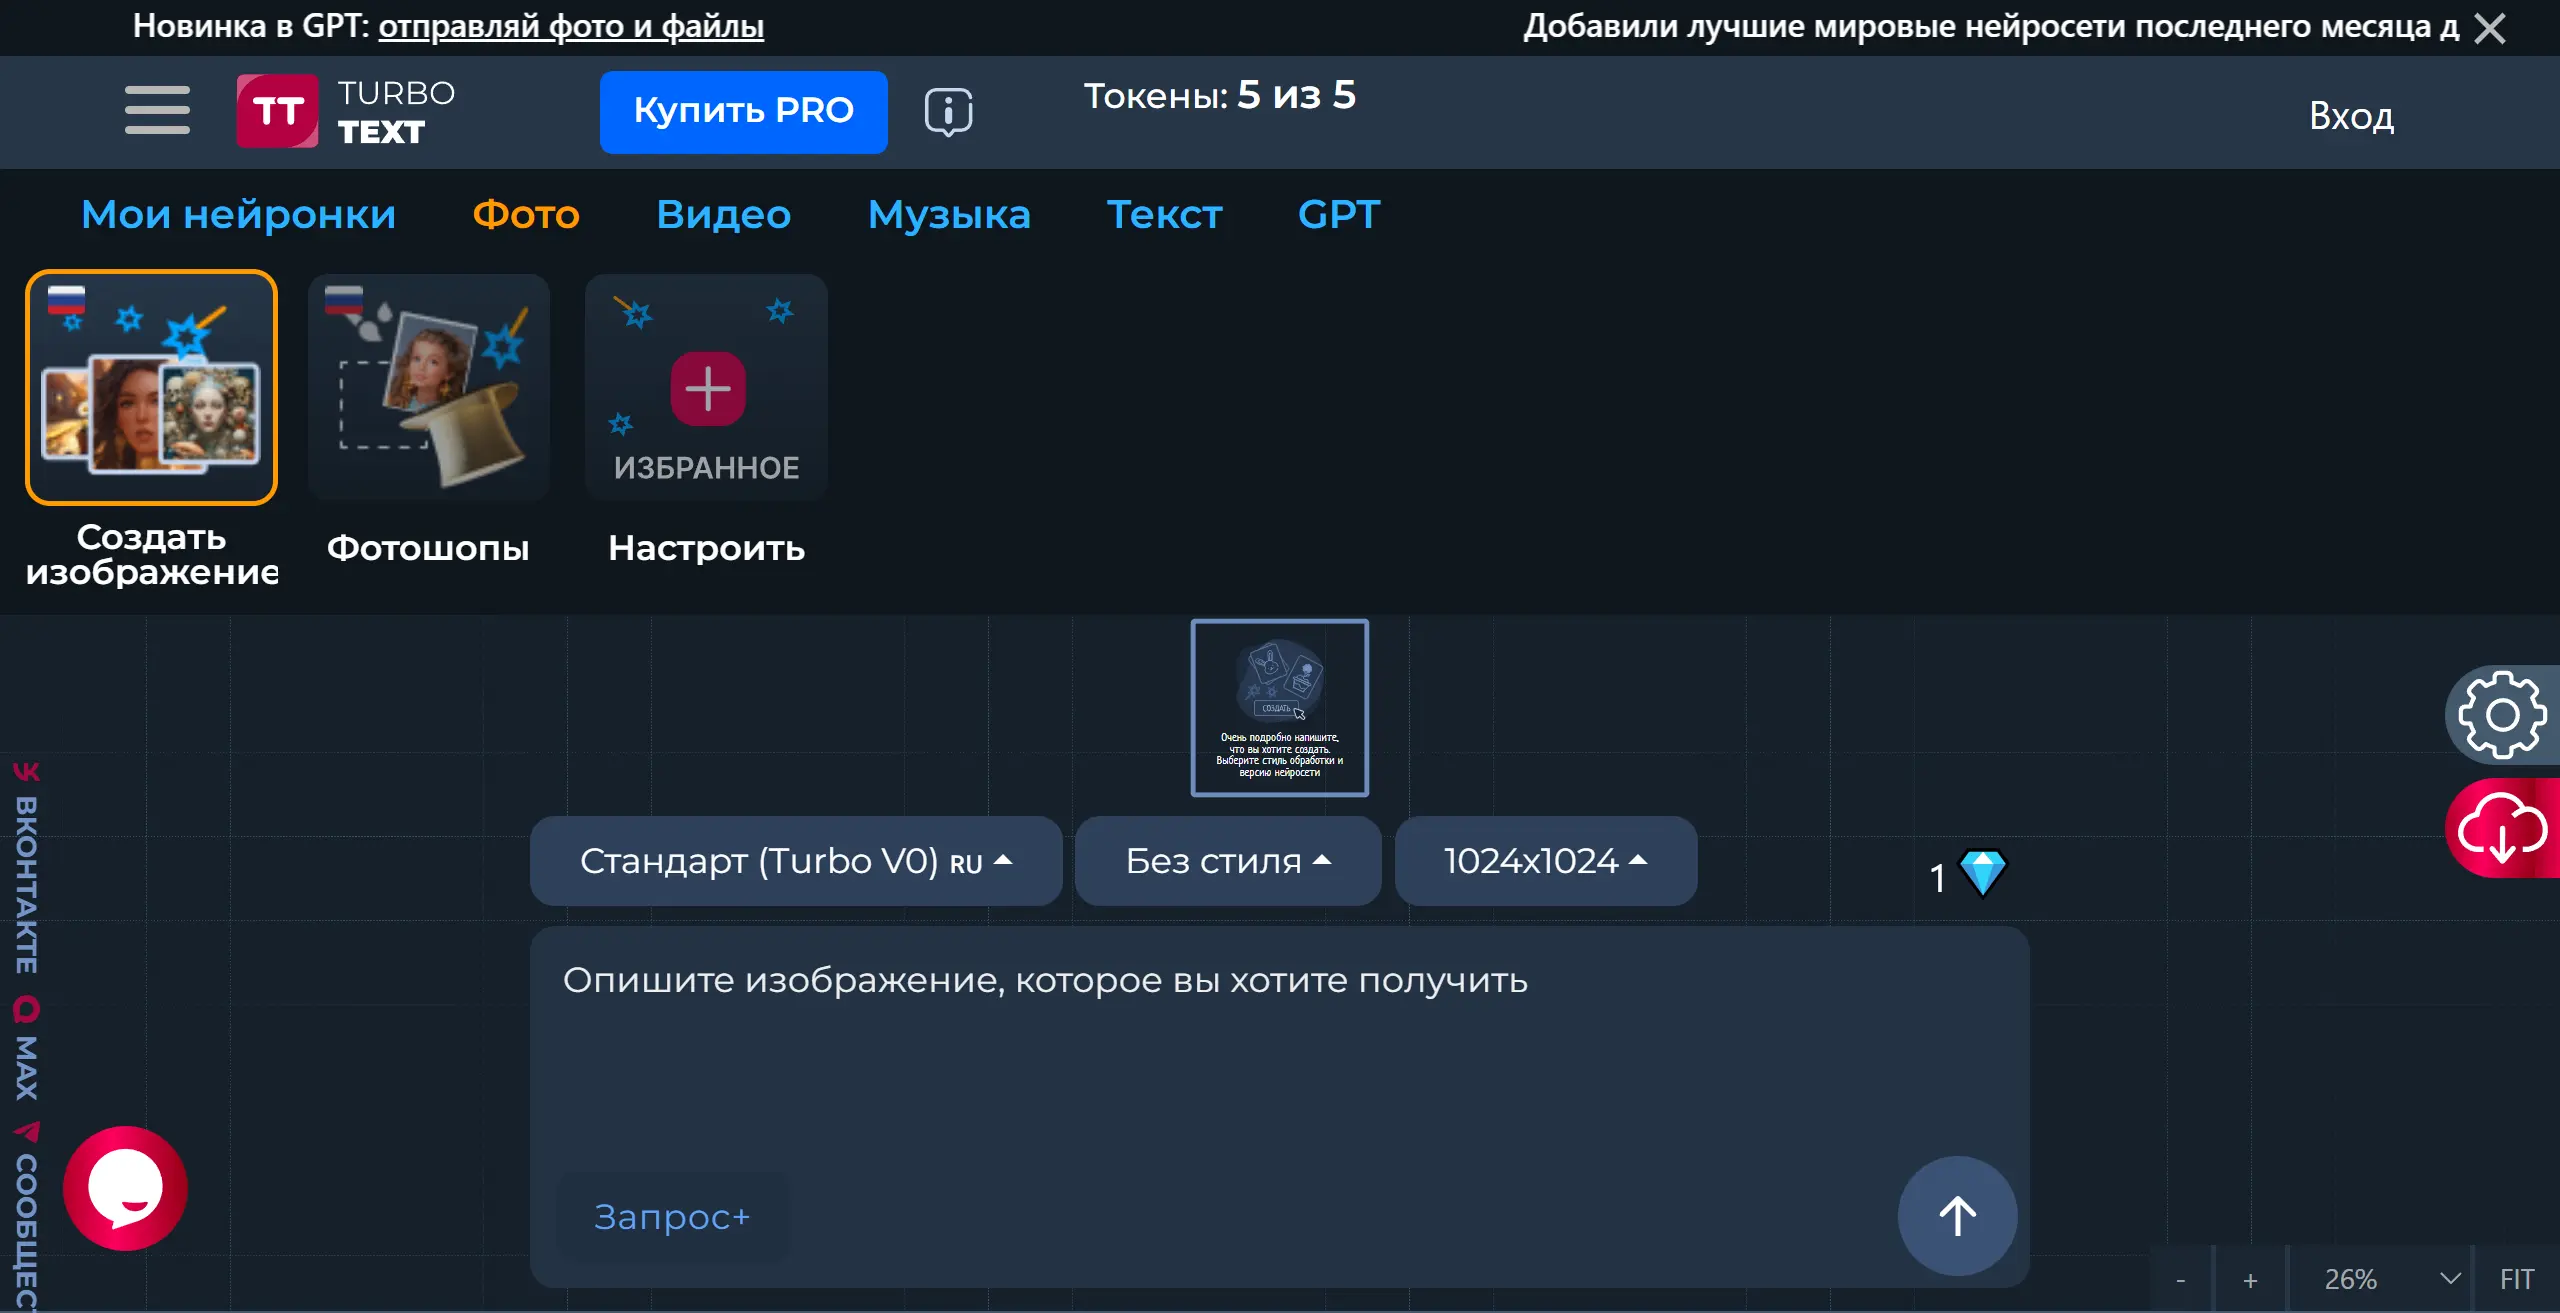
Task: Click the Купить PRO button
Action: tap(743, 111)
